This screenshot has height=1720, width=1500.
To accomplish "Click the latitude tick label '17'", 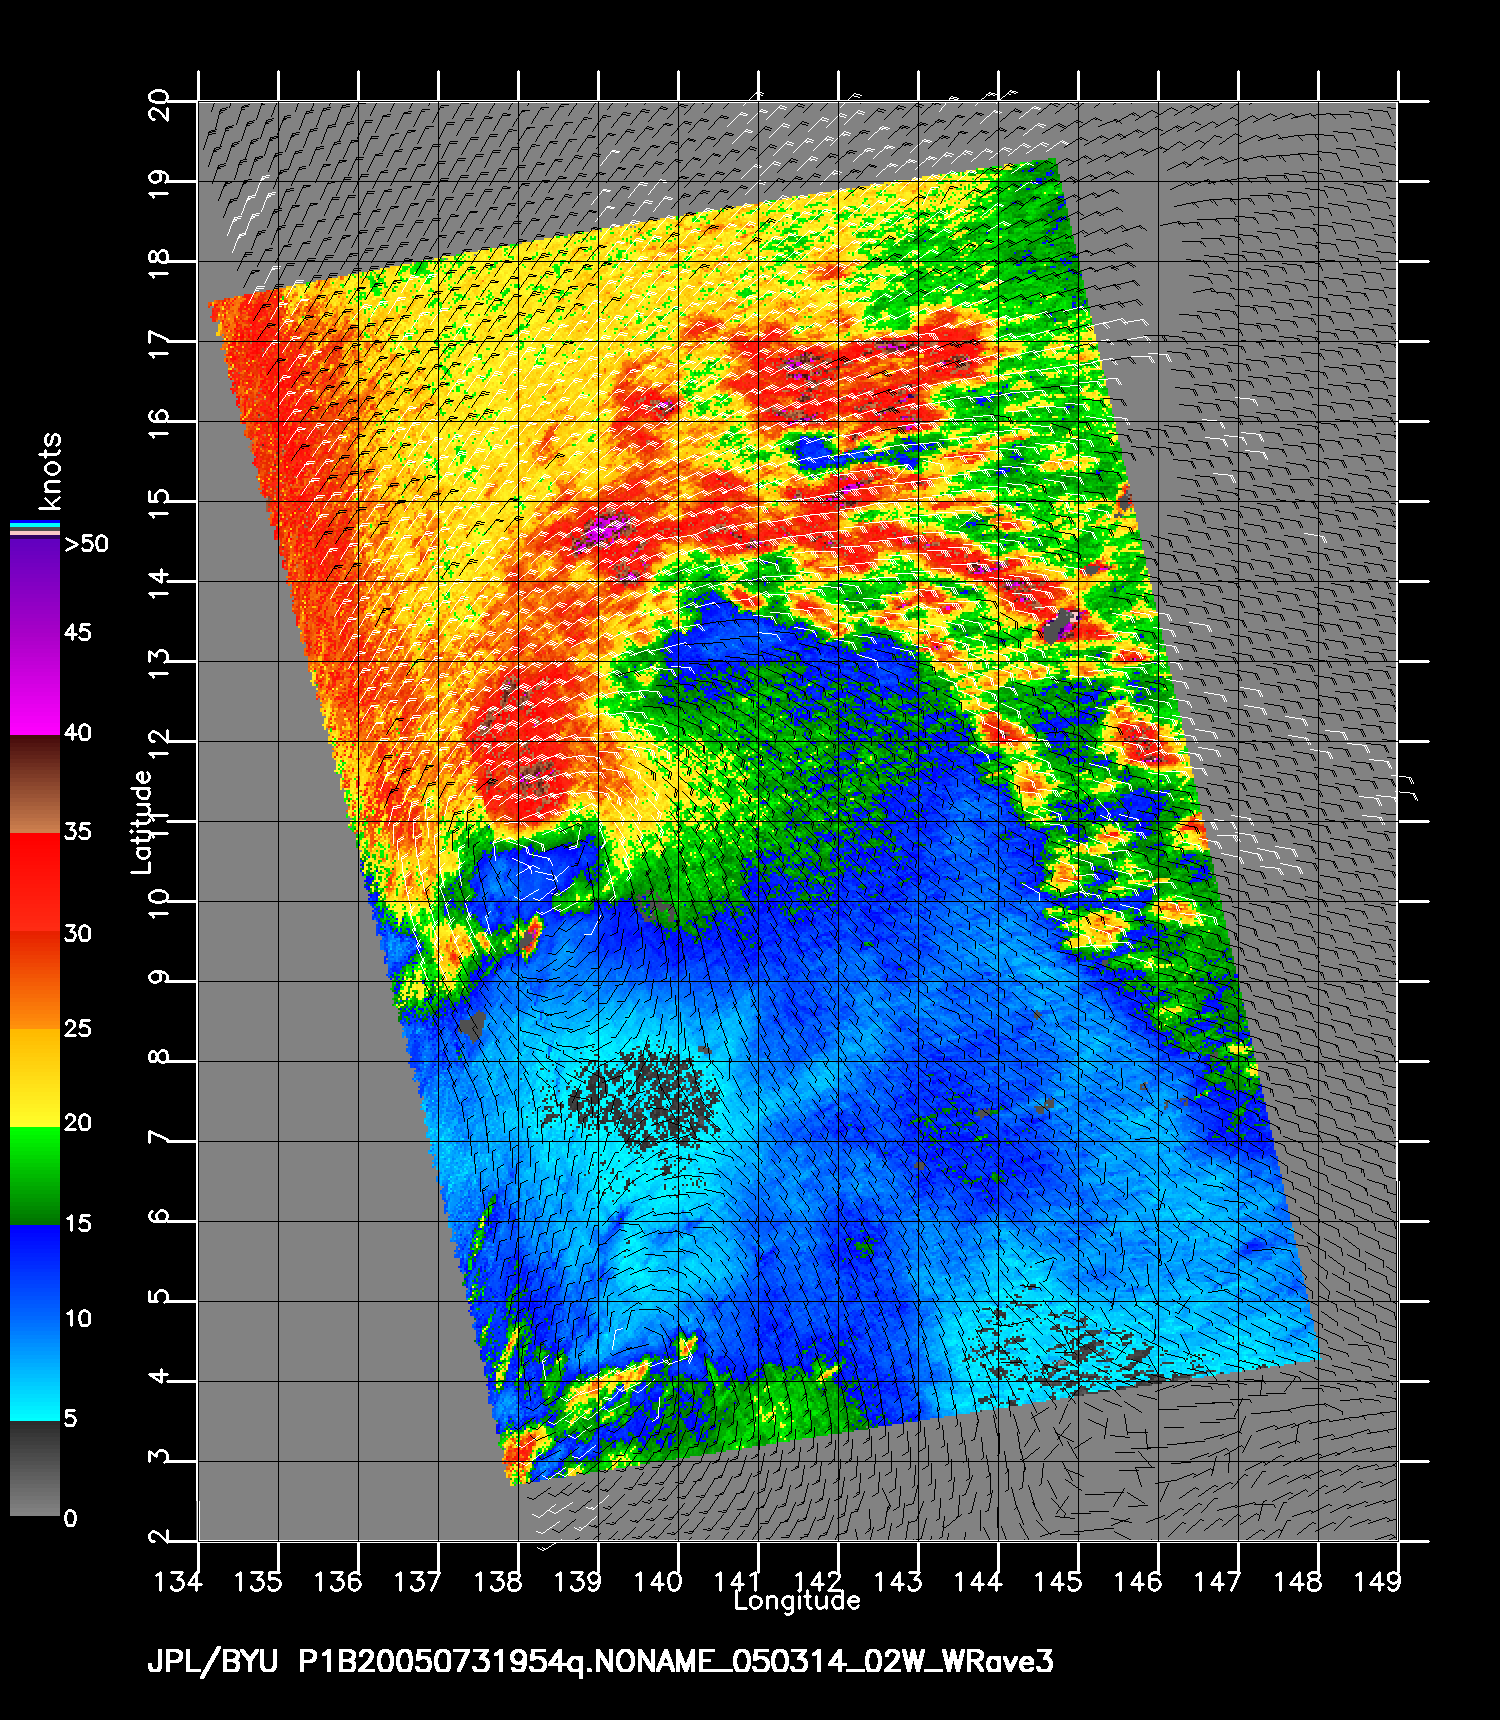I will pyautogui.click(x=159, y=343).
